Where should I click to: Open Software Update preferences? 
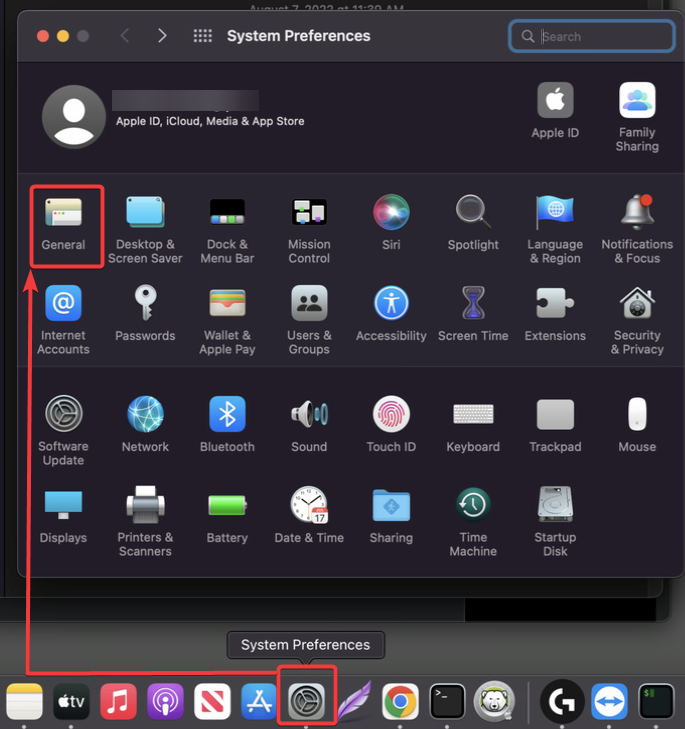pos(64,431)
